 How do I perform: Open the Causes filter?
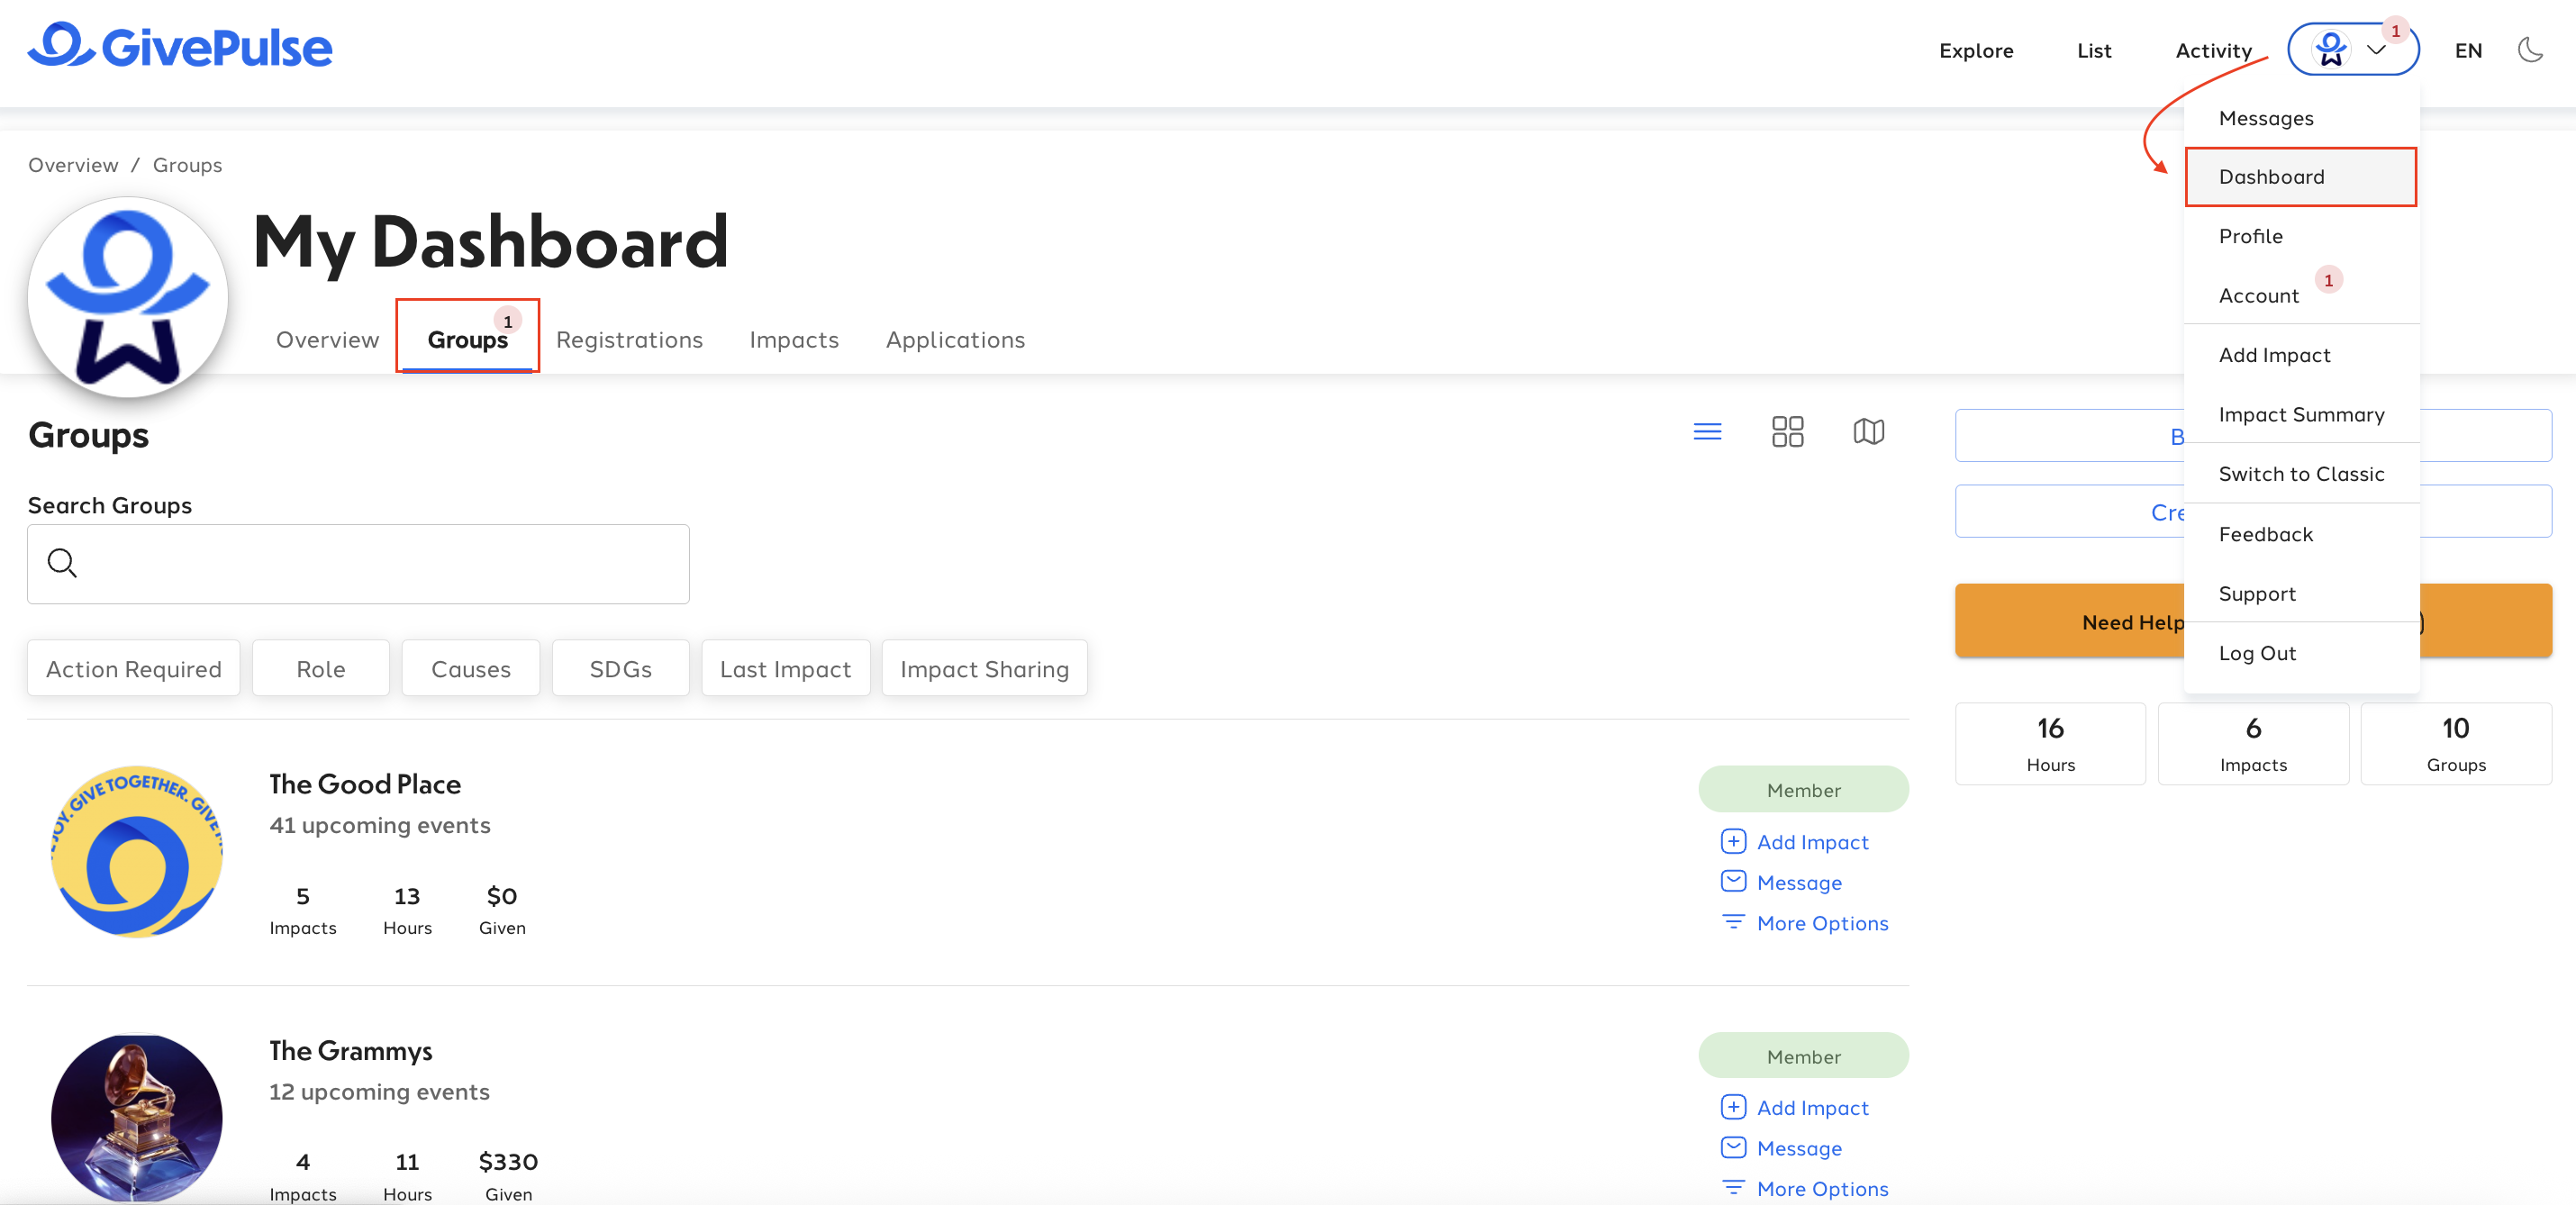coord(471,668)
